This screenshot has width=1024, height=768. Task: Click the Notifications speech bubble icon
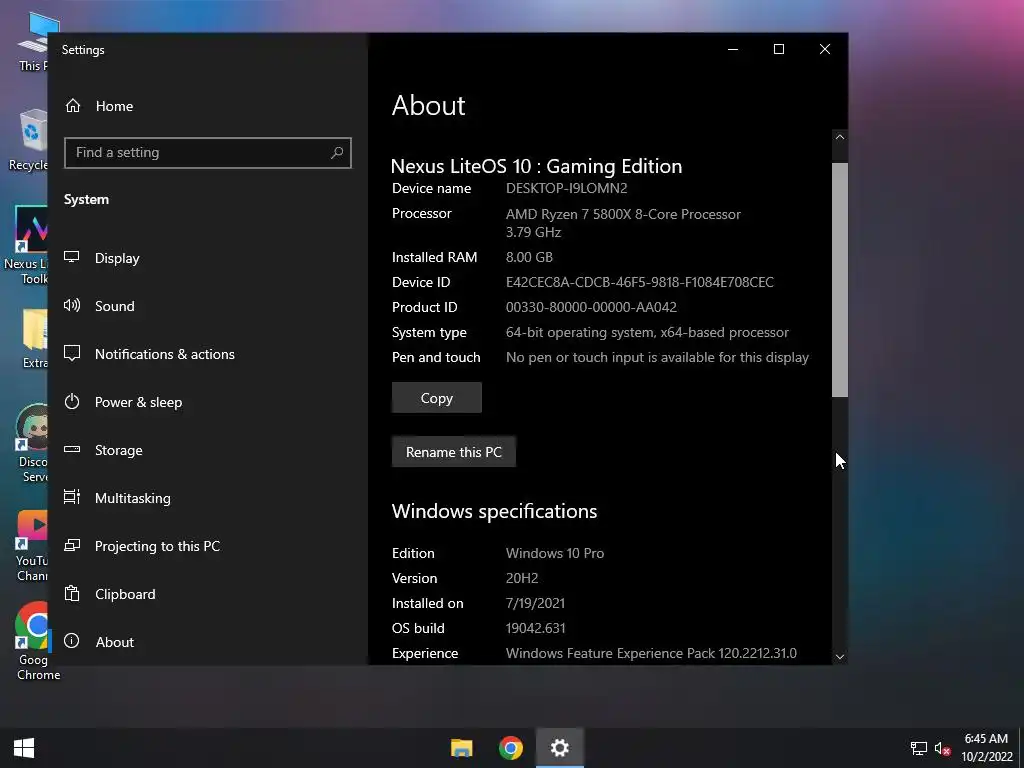72,353
